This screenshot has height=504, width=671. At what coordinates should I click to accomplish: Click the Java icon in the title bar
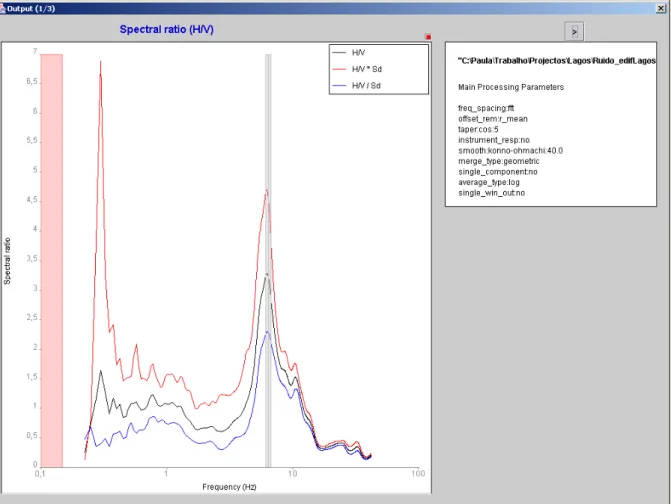(x=3, y=9)
